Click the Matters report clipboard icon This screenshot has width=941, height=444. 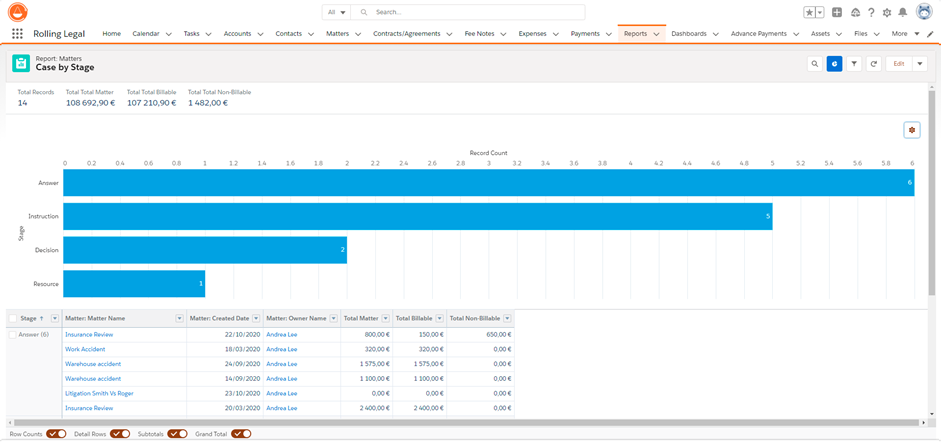21,63
